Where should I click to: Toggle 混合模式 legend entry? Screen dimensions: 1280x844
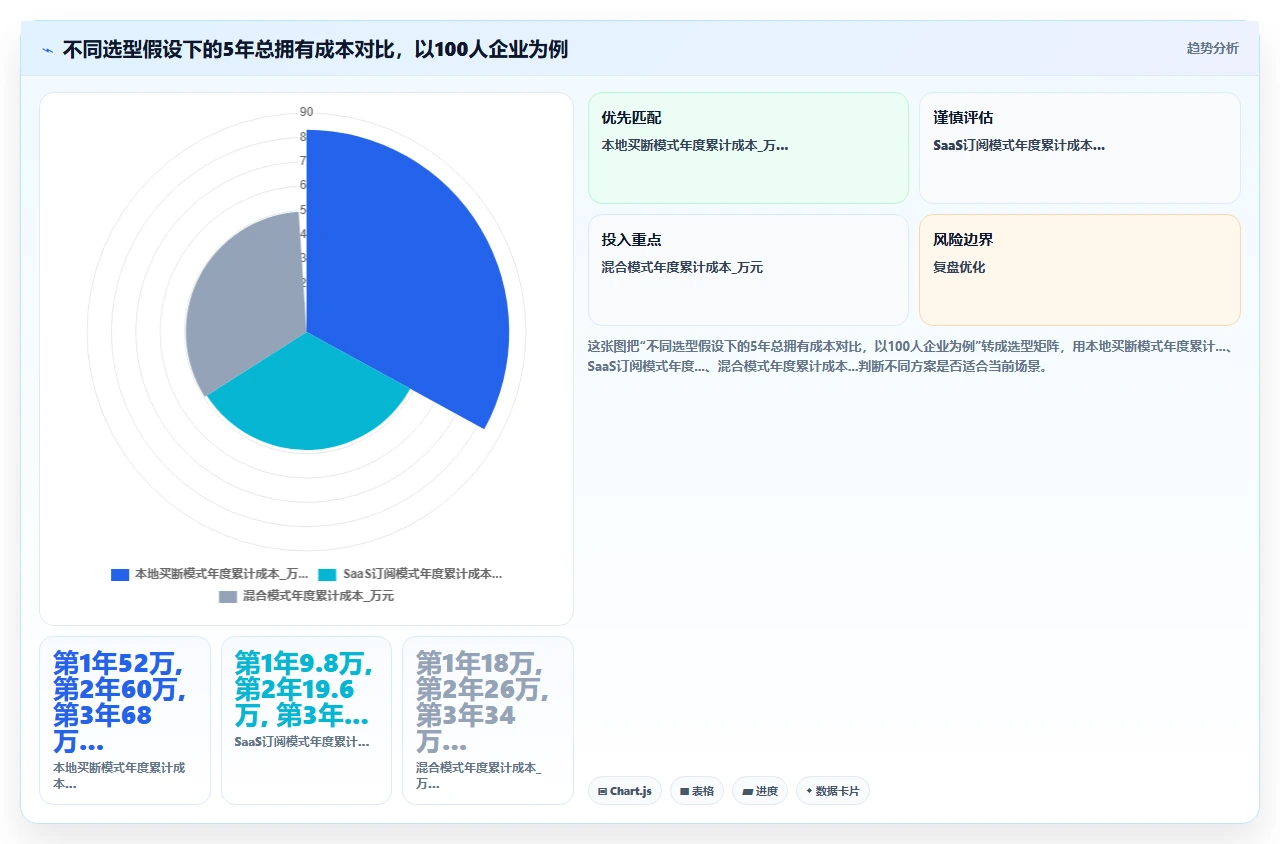306,596
